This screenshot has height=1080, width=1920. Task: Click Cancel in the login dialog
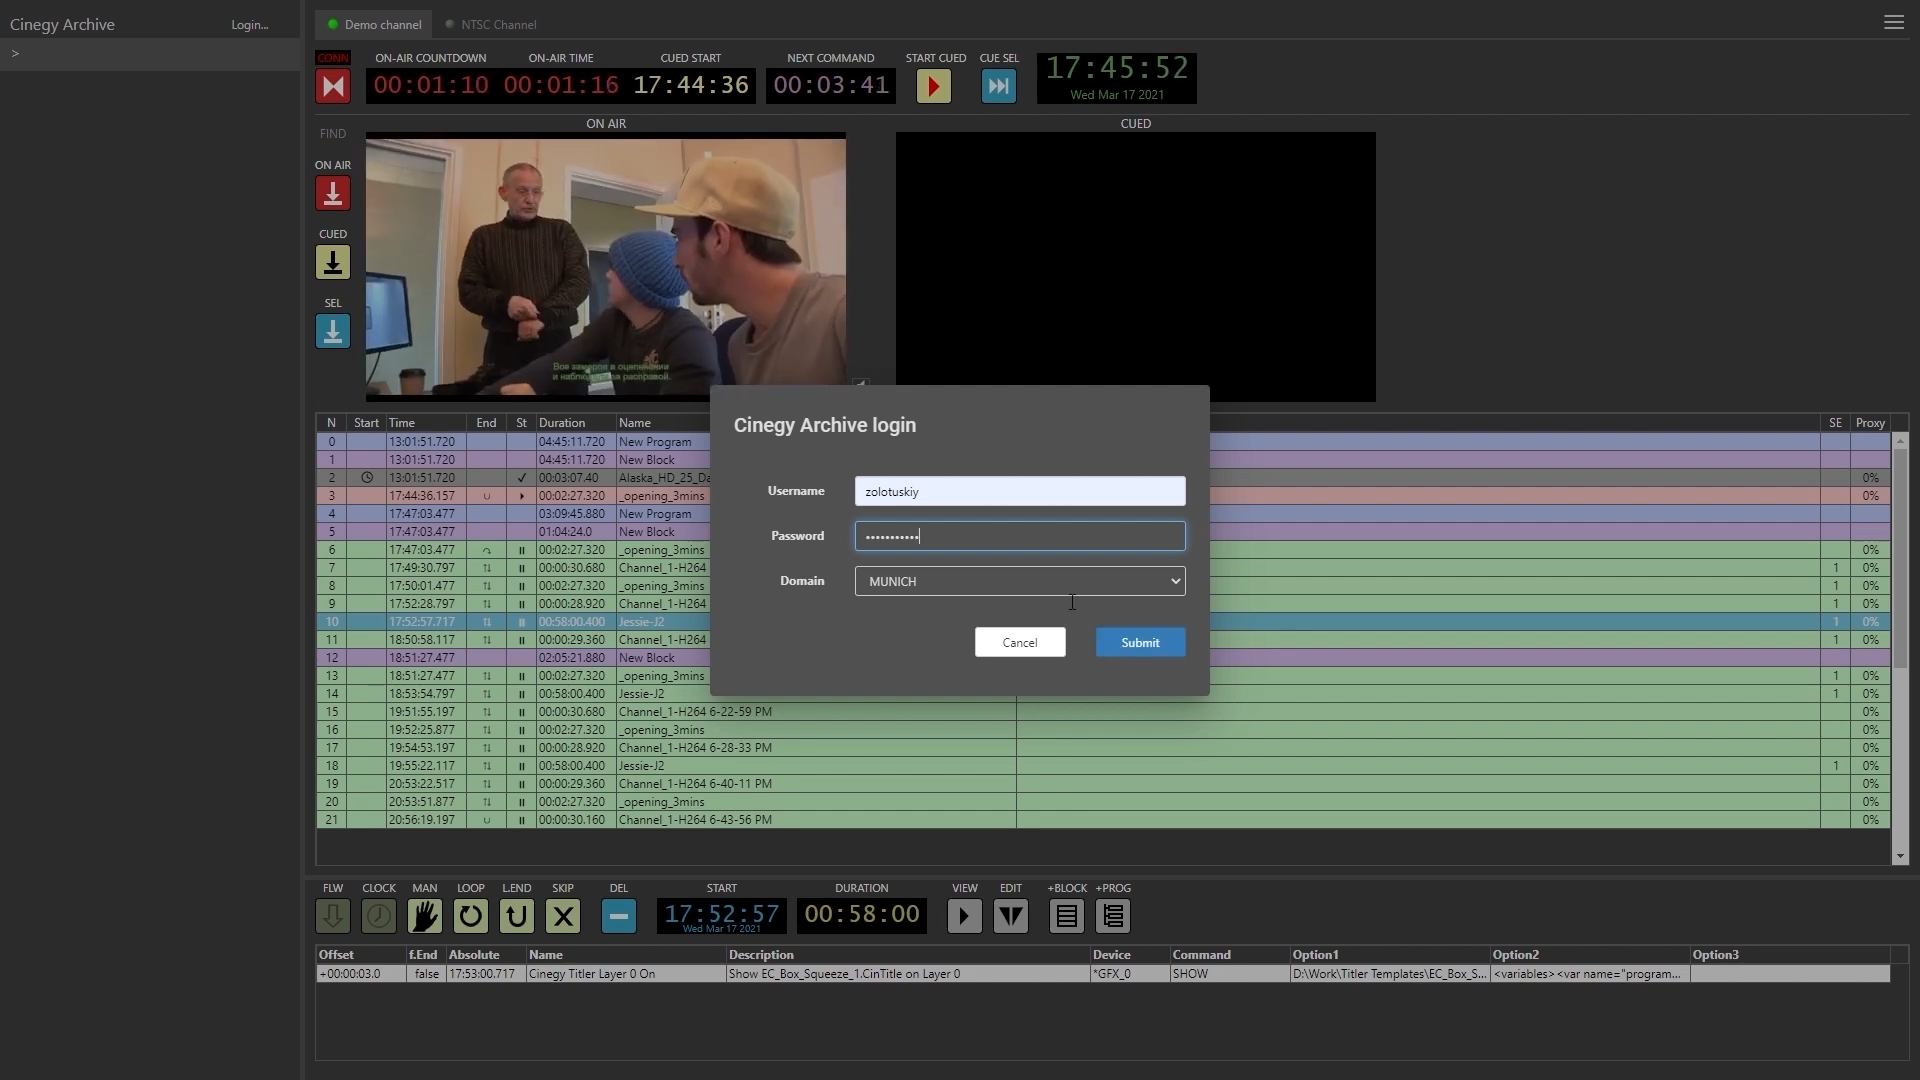pyautogui.click(x=1020, y=642)
